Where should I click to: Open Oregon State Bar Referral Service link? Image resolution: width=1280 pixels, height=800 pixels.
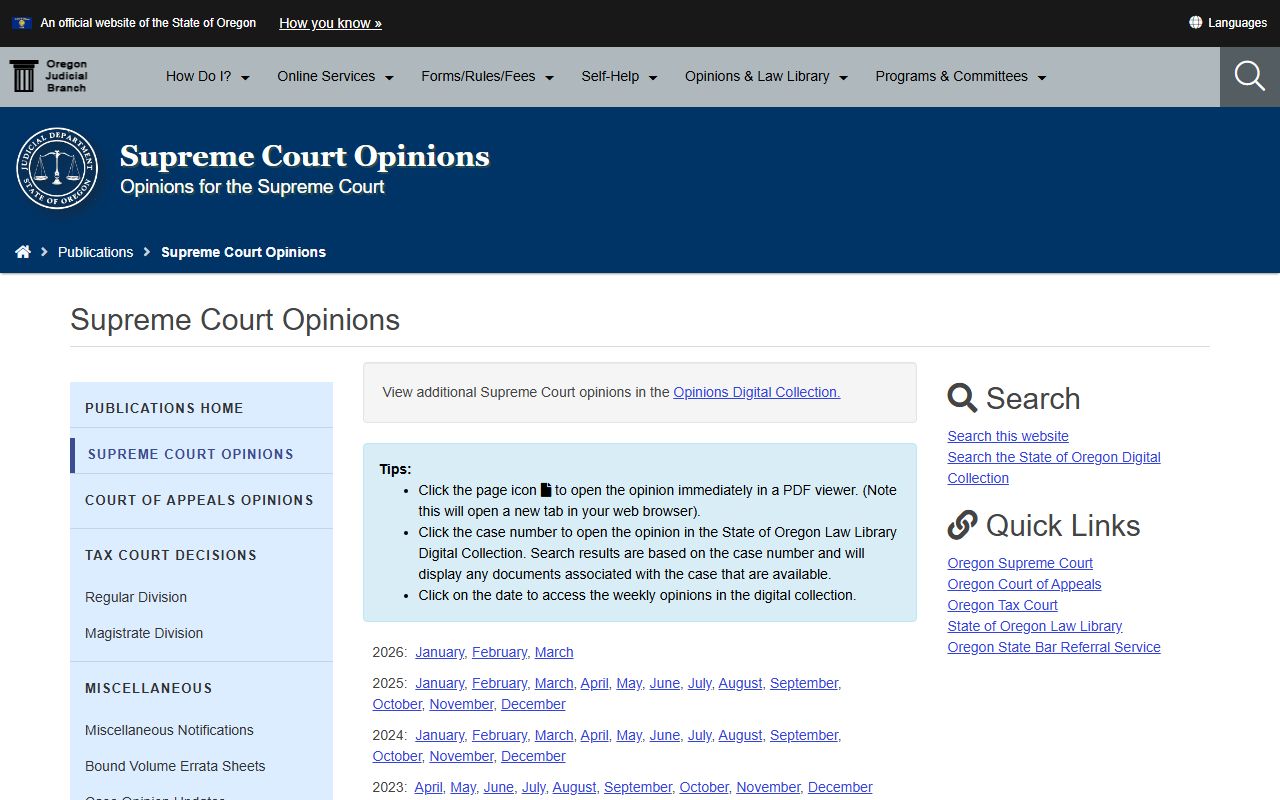tap(1054, 647)
